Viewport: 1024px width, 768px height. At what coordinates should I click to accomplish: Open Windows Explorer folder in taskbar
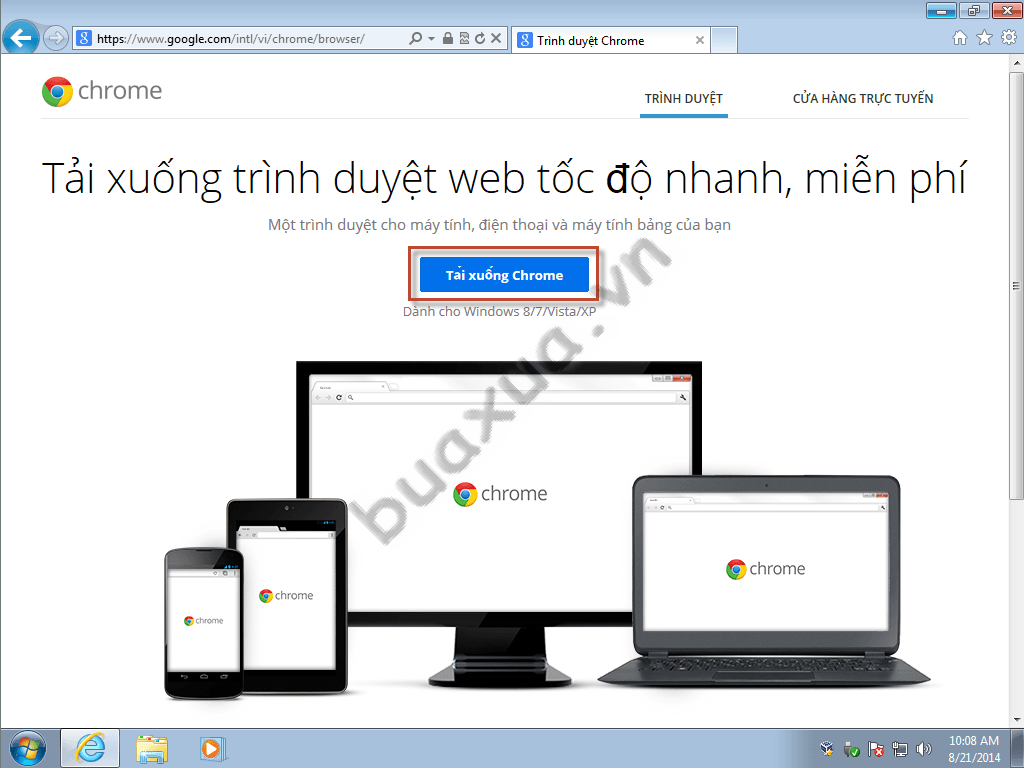tap(152, 748)
